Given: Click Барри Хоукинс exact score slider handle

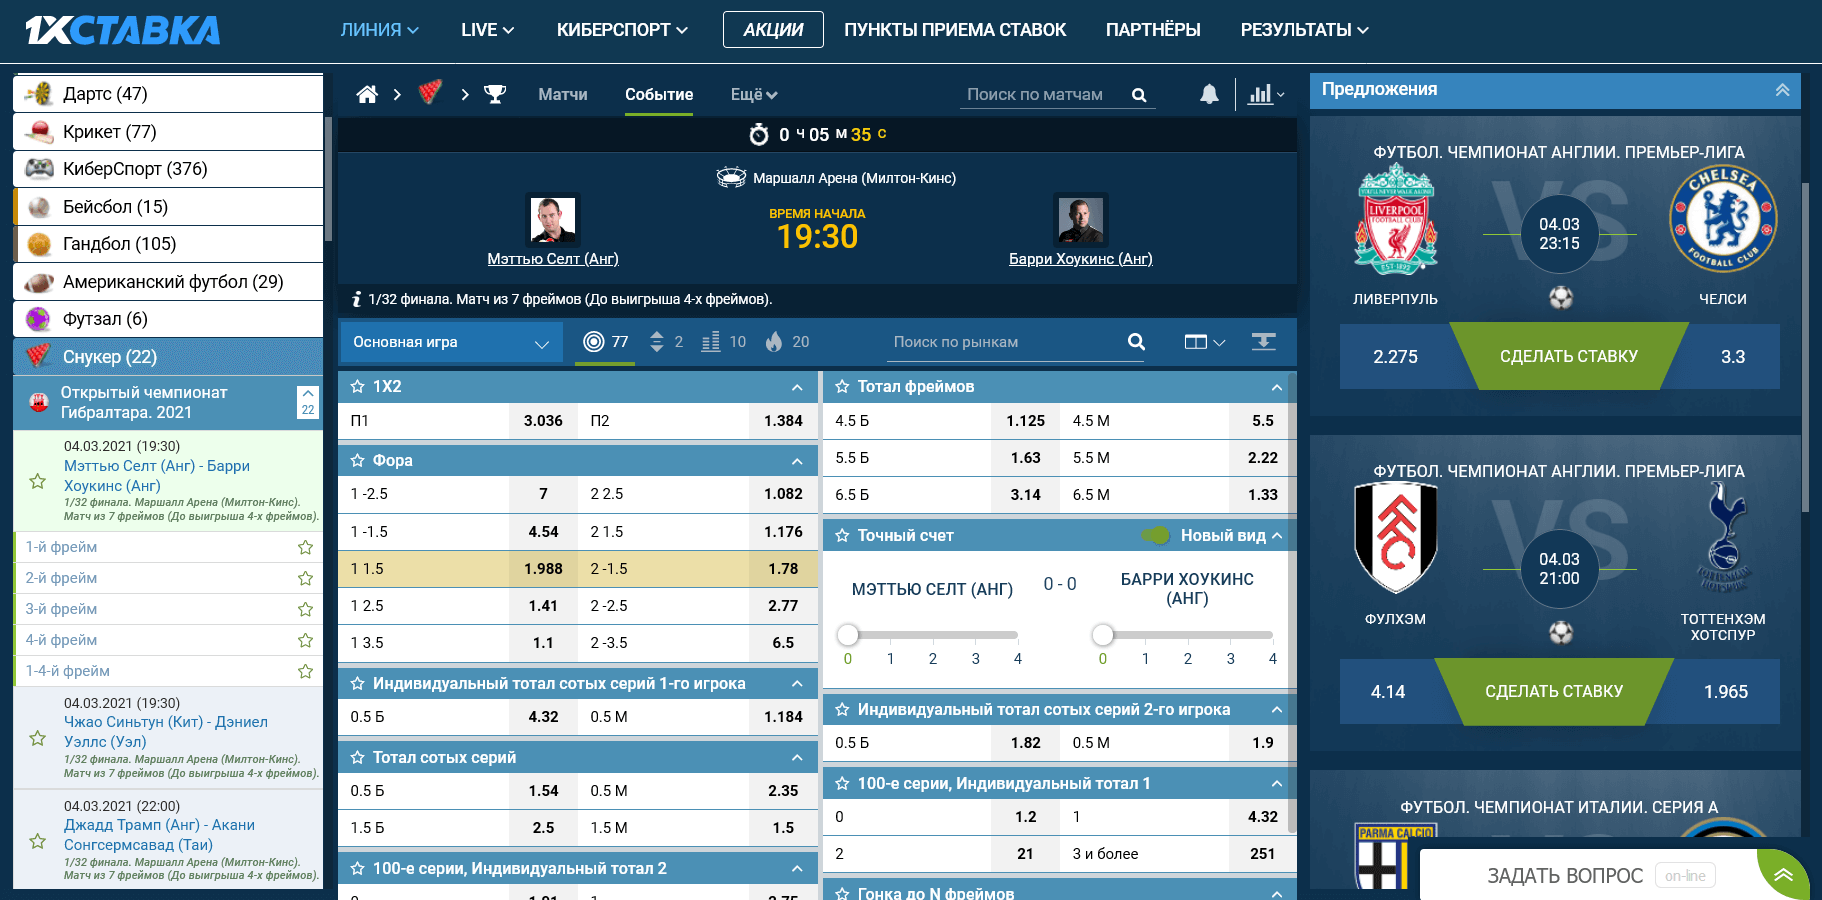Looking at the screenshot, I should [x=1103, y=635].
